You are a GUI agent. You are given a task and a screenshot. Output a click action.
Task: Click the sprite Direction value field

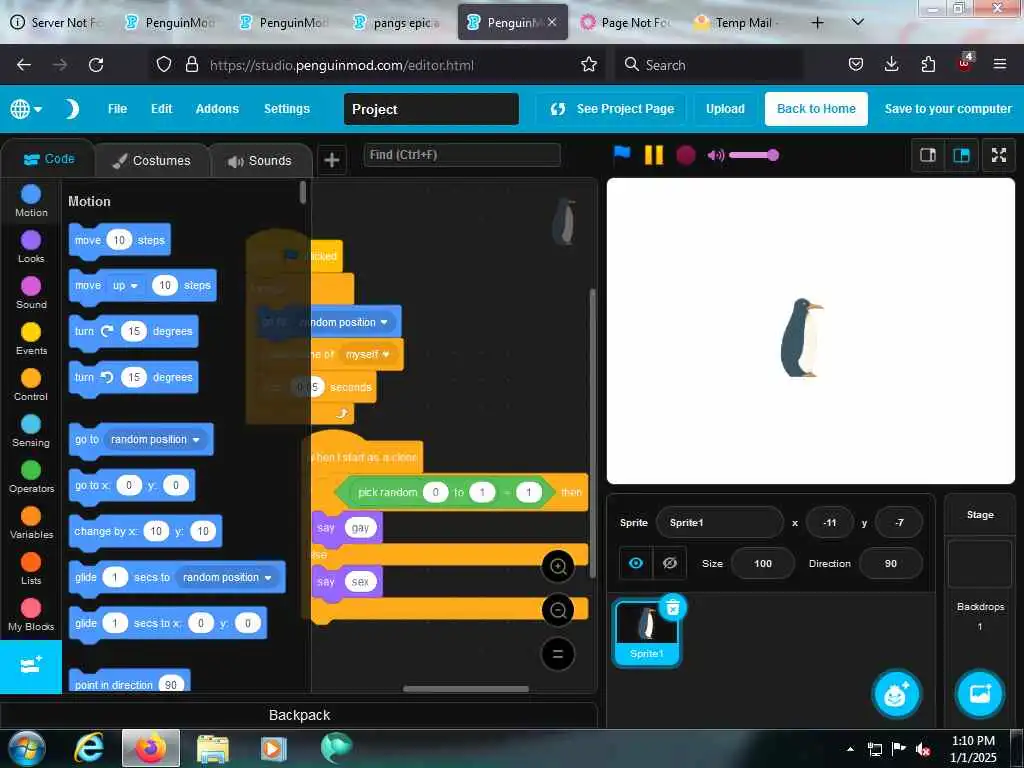[890, 563]
